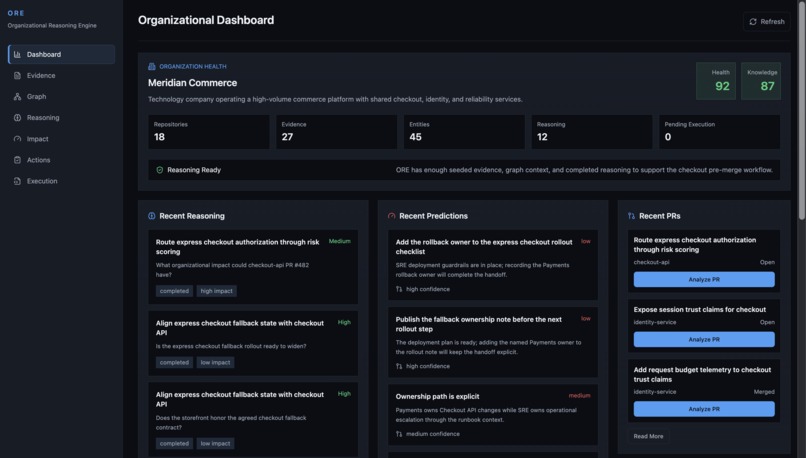Click medium label on Ownership path prediction

[x=579, y=395]
